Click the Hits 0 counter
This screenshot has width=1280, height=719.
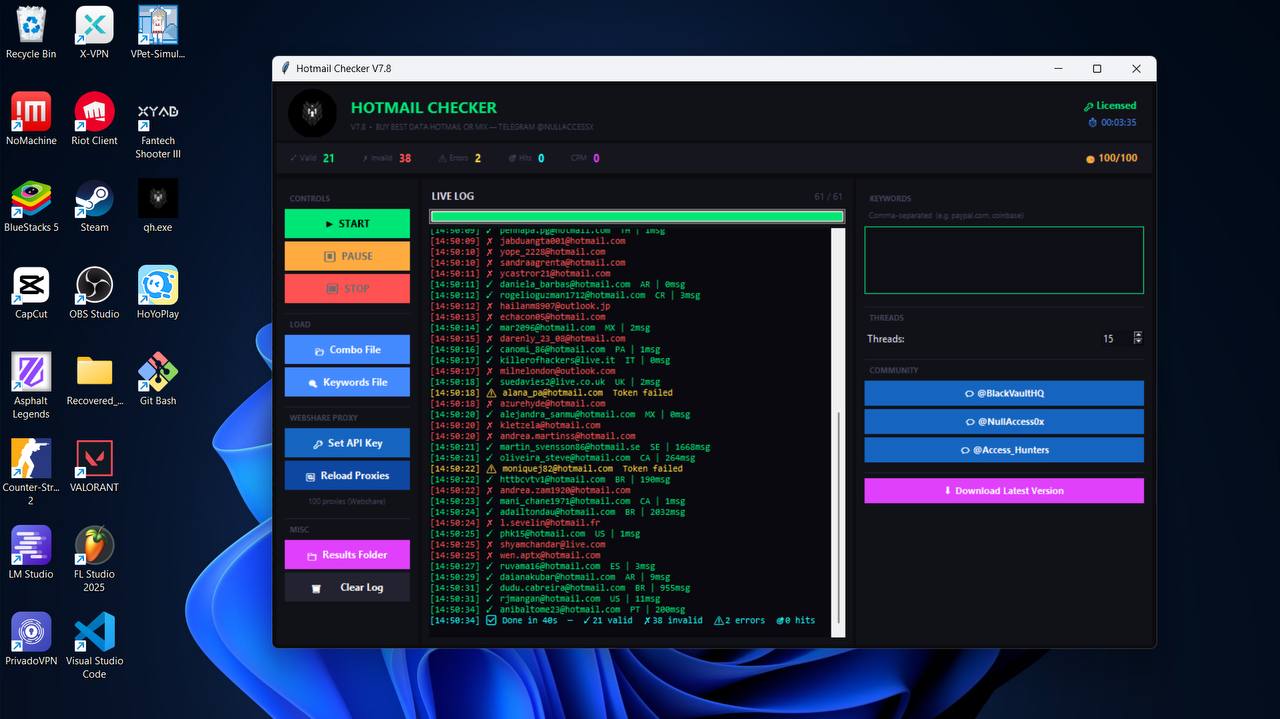pos(526,158)
